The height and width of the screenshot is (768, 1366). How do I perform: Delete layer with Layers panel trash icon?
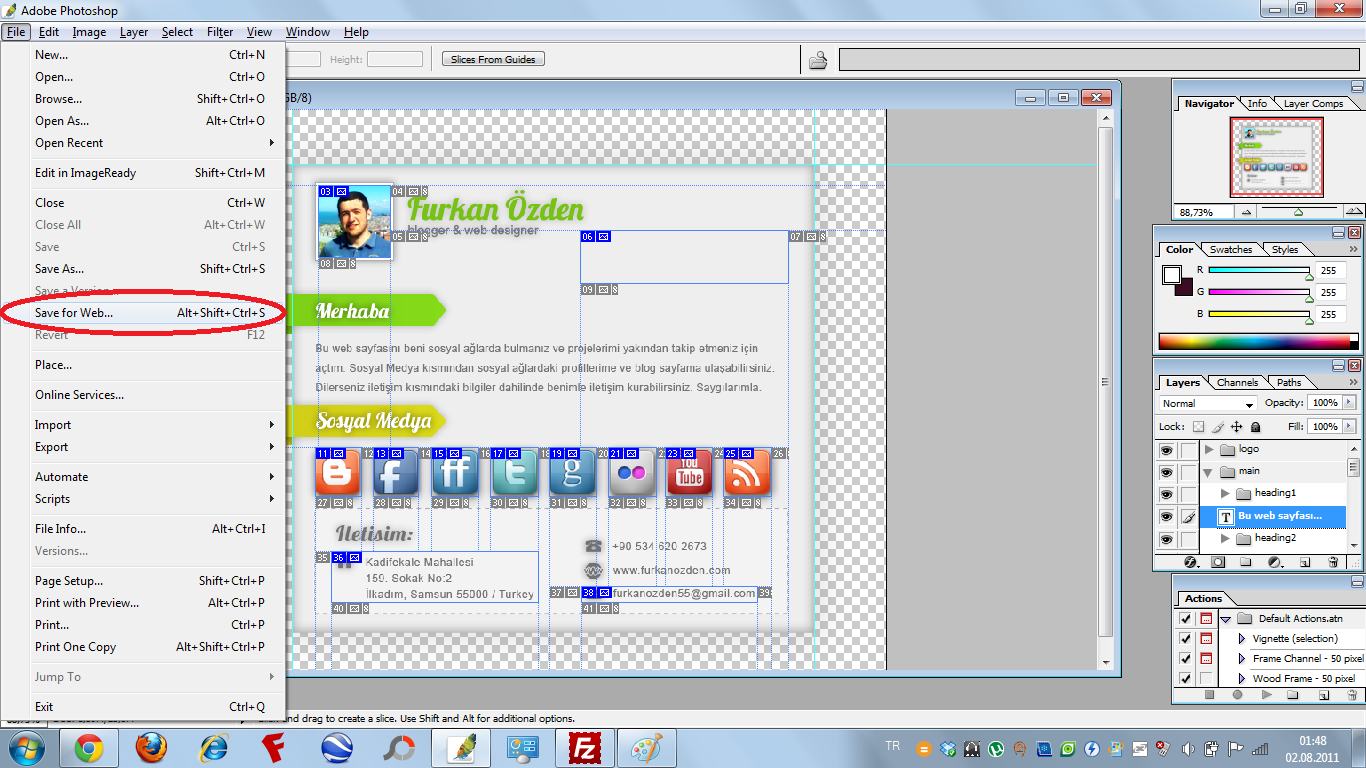pyautogui.click(x=1333, y=562)
